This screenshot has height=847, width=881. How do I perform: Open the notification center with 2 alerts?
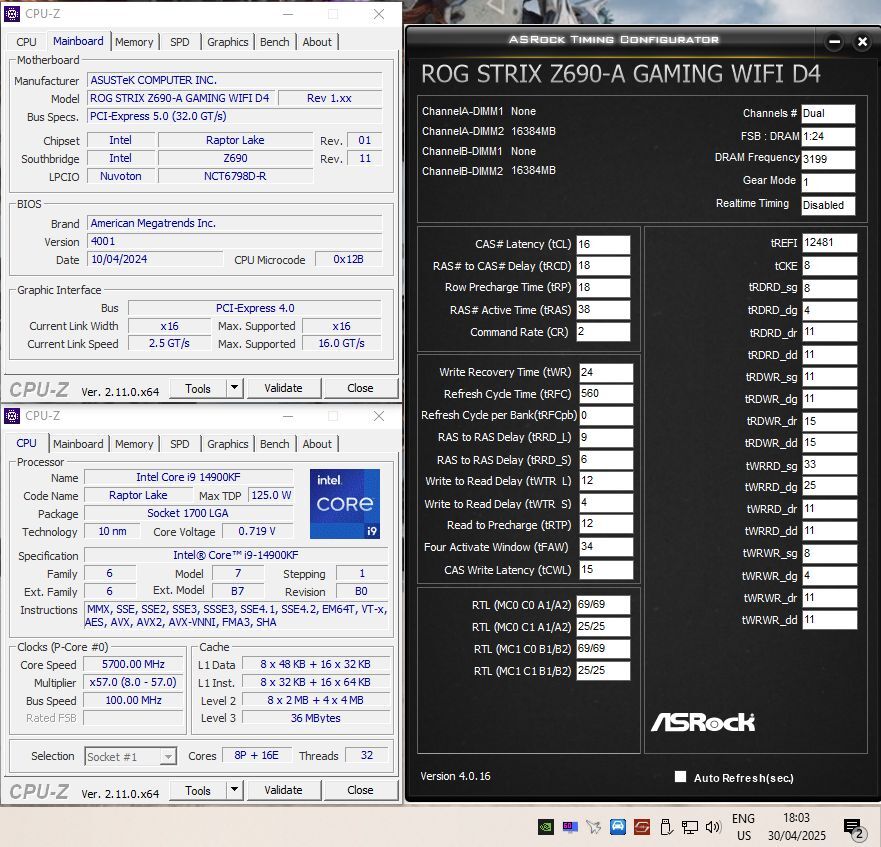(853, 828)
